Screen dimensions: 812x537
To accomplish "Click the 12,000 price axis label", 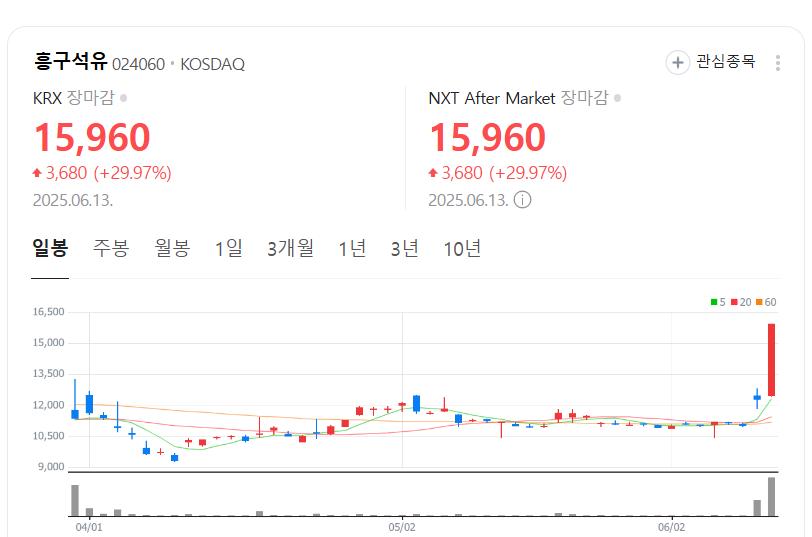I will click(49, 405).
